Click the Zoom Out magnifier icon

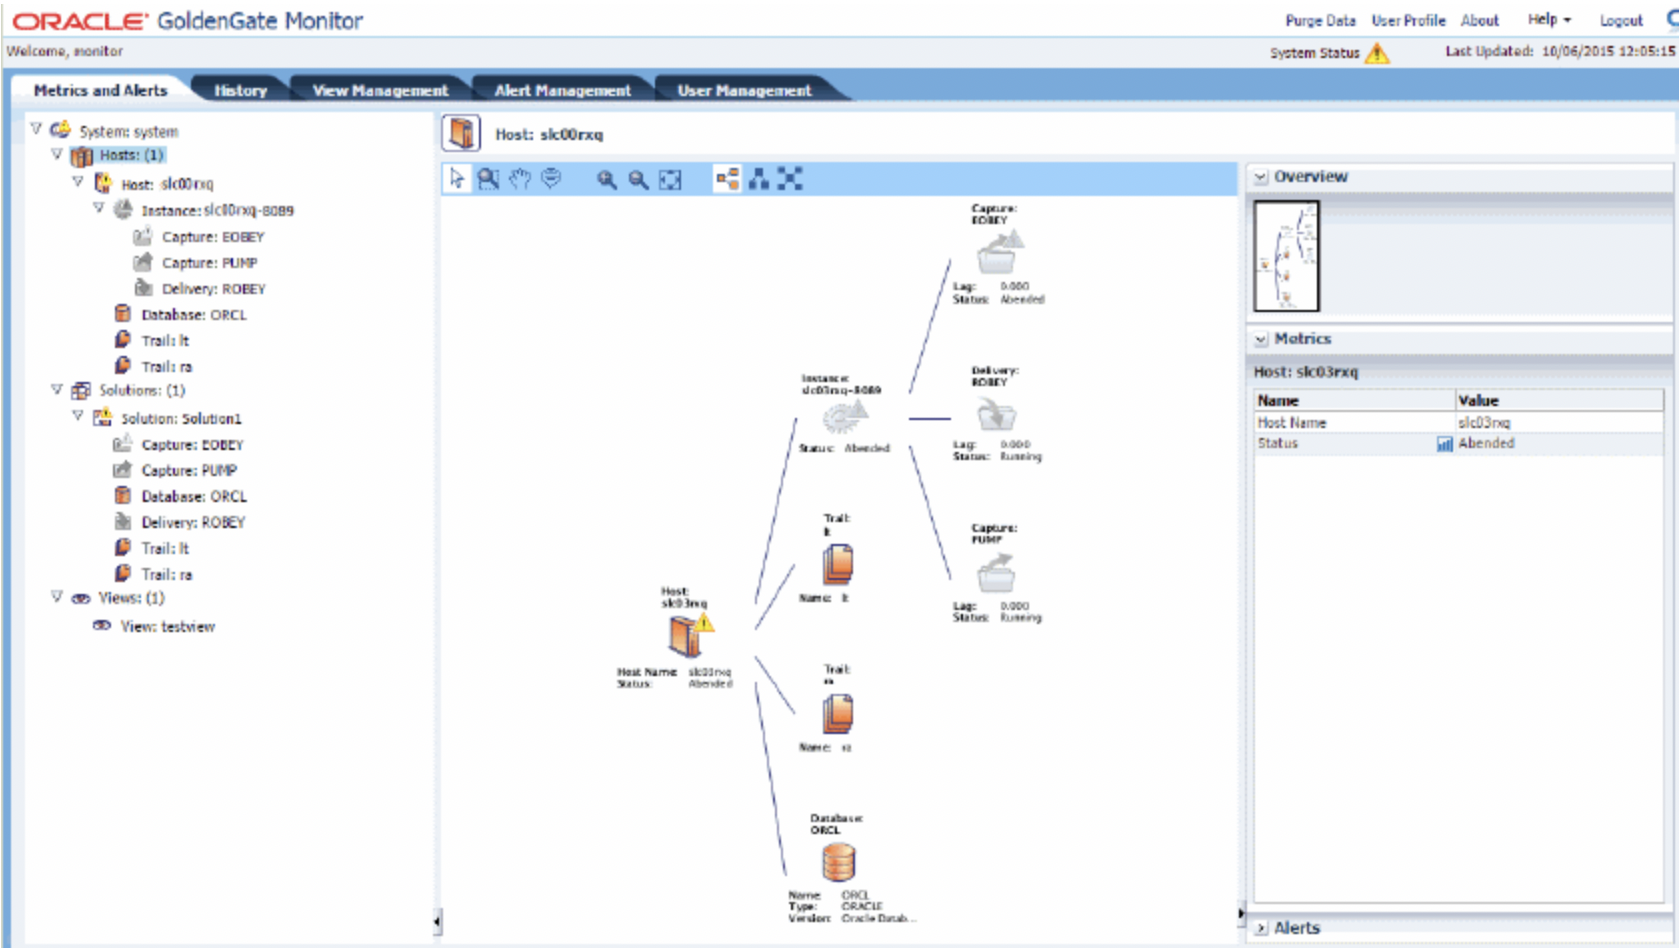[x=636, y=180]
